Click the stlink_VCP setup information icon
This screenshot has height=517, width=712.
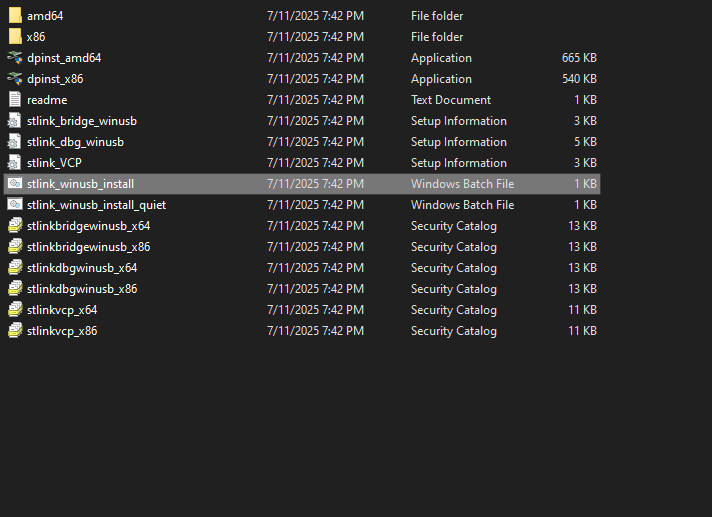point(15,163)
